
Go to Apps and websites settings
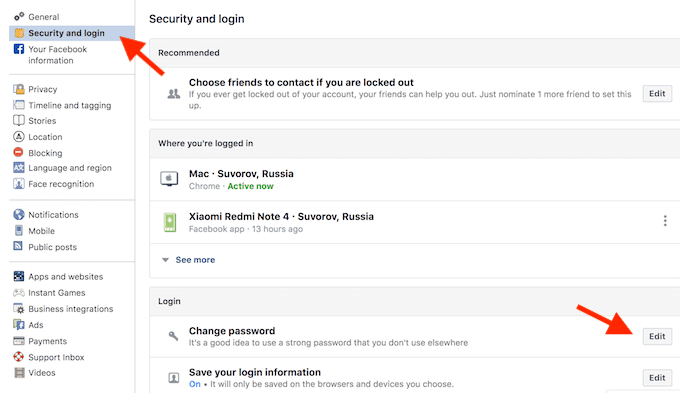click(x=65, y=276)
